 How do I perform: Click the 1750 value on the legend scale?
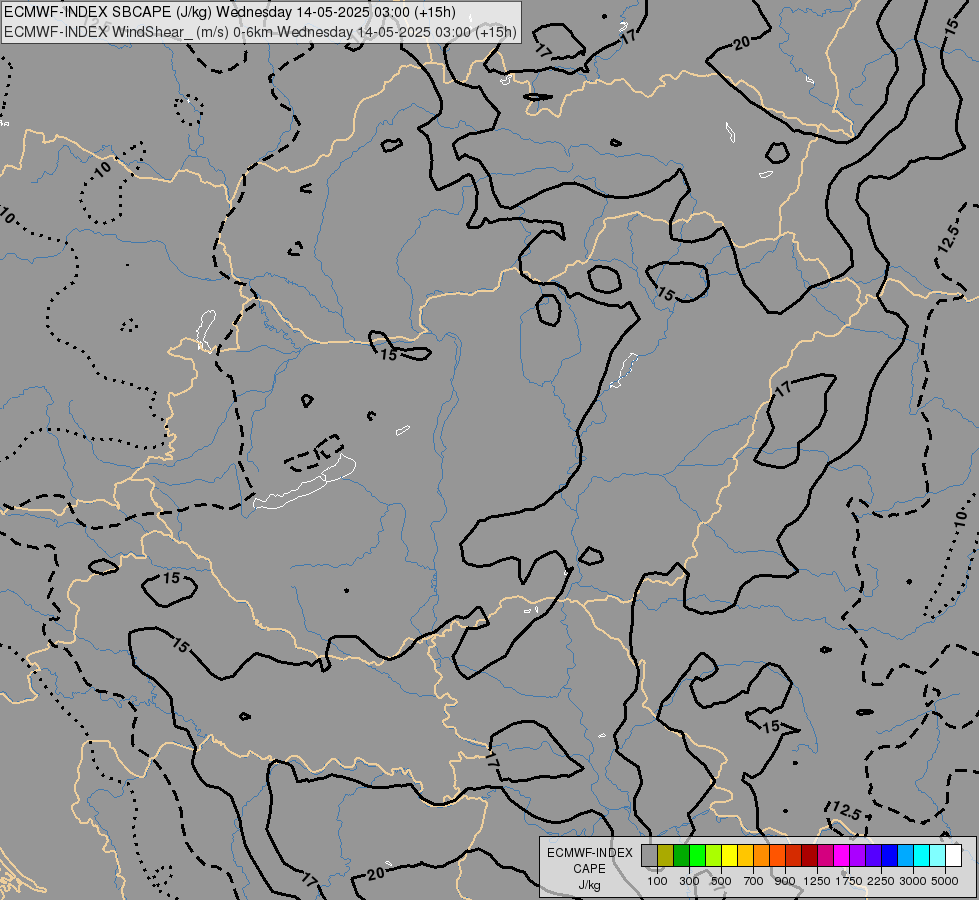pyautogui.click(x=849, y=881)
